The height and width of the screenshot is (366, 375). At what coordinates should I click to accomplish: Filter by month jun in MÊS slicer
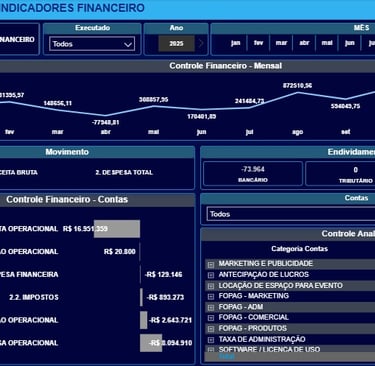click(349, 43)
